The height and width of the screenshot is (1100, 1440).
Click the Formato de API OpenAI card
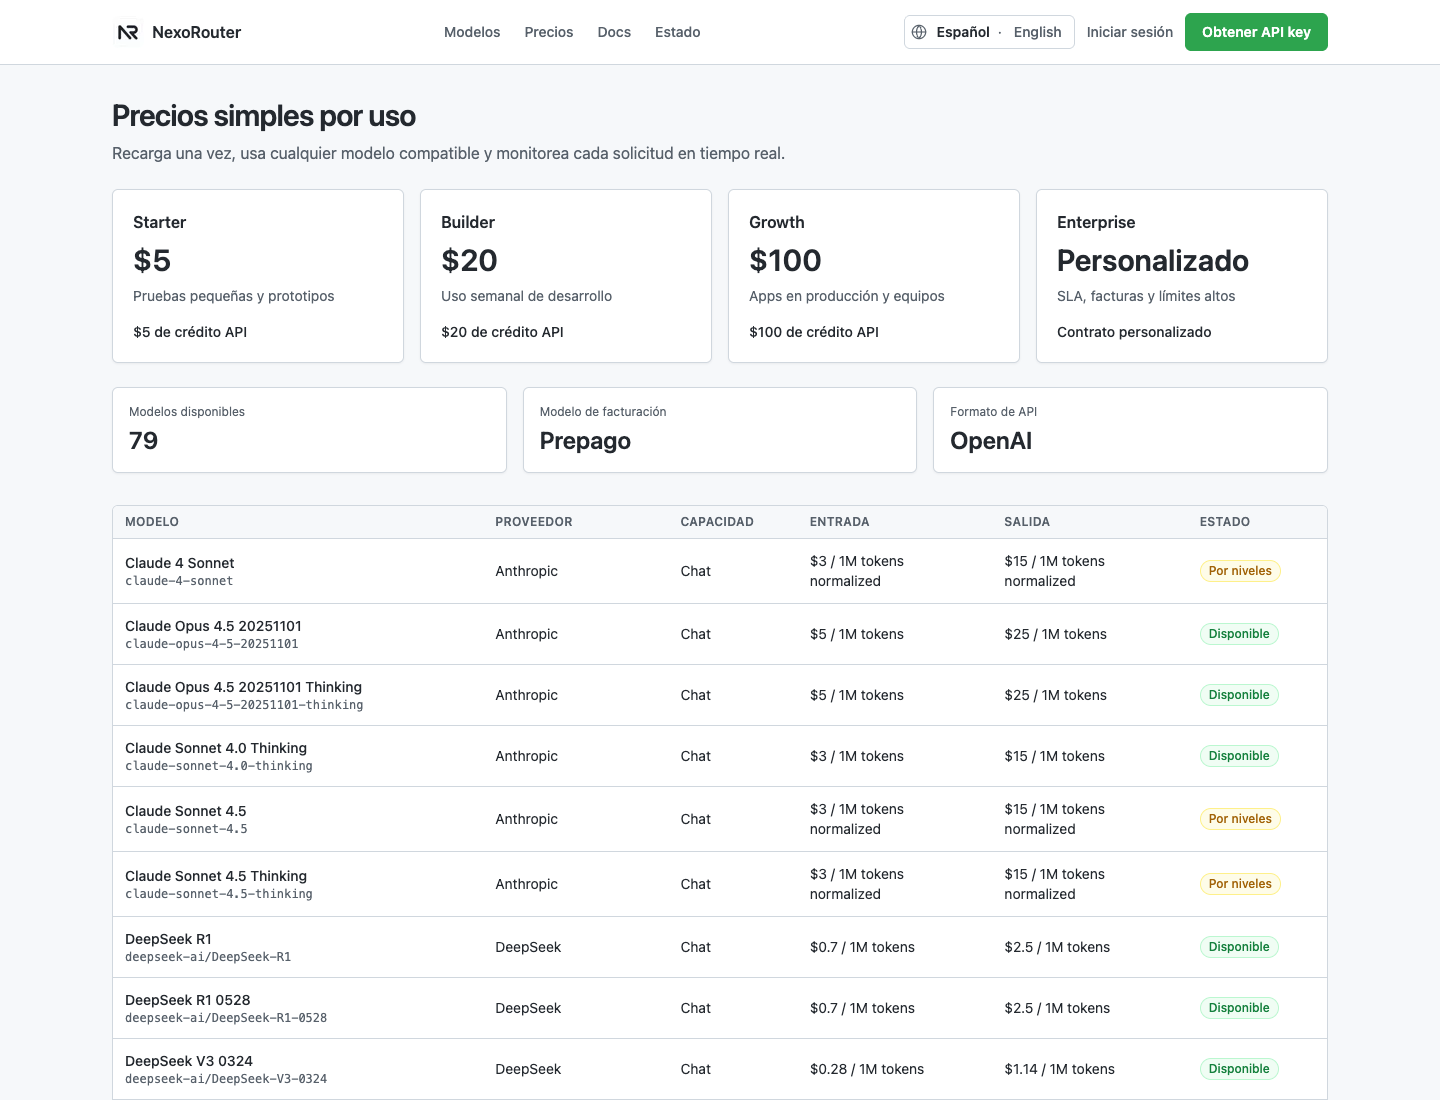coord(1130,430)
